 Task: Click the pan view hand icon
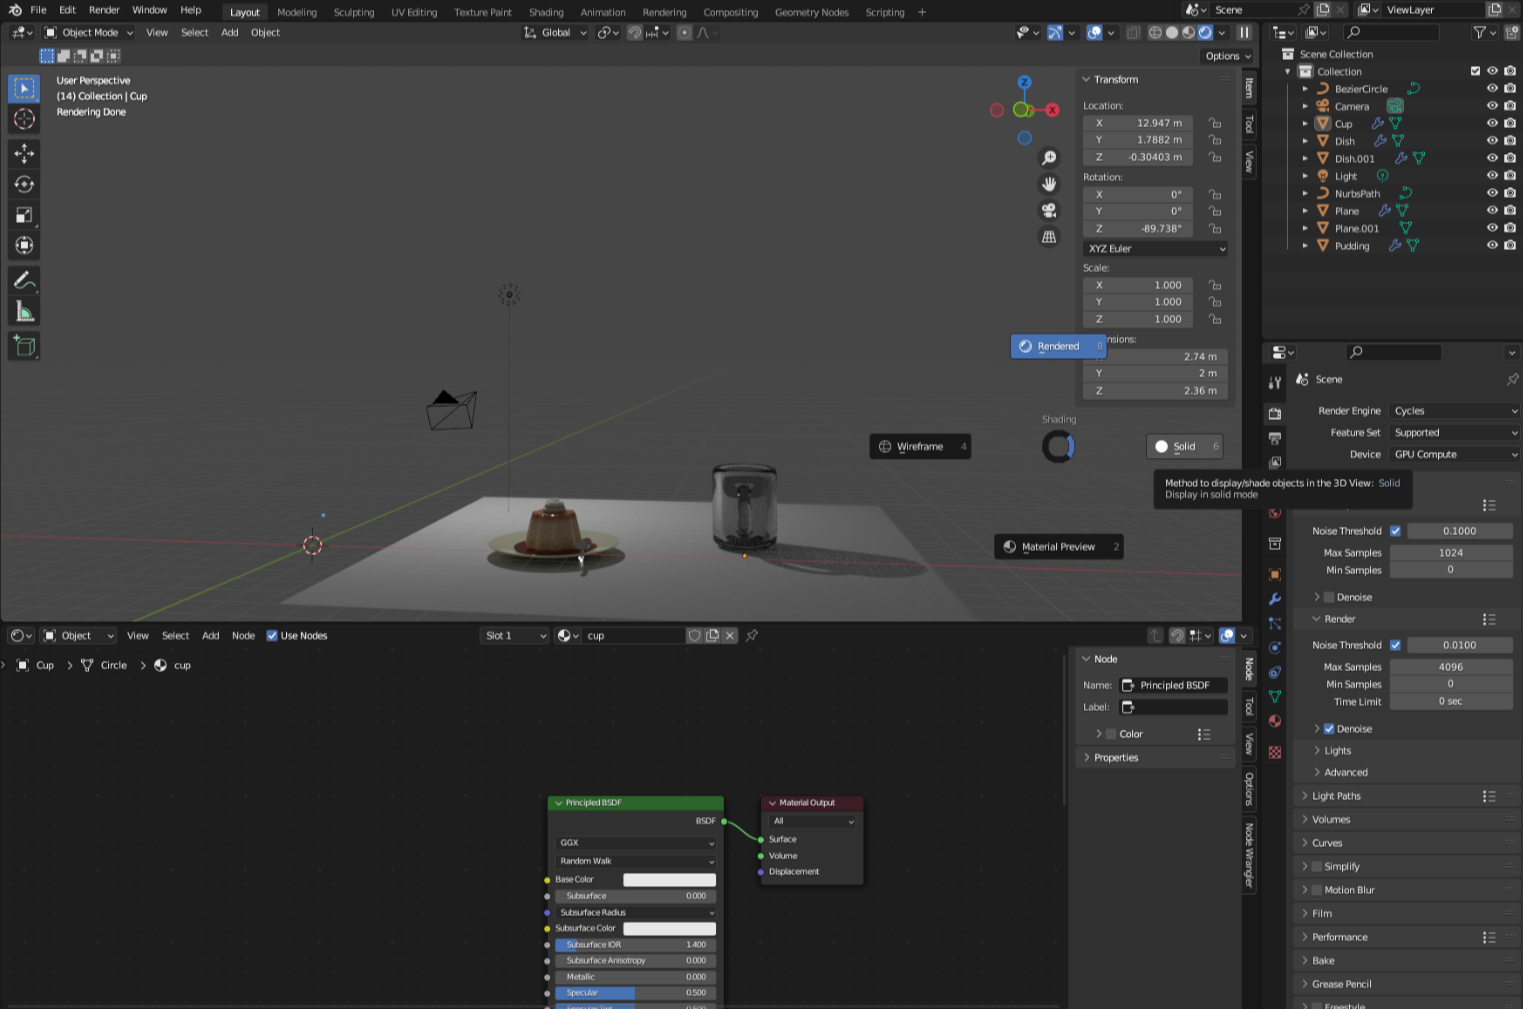(1049, 184)
